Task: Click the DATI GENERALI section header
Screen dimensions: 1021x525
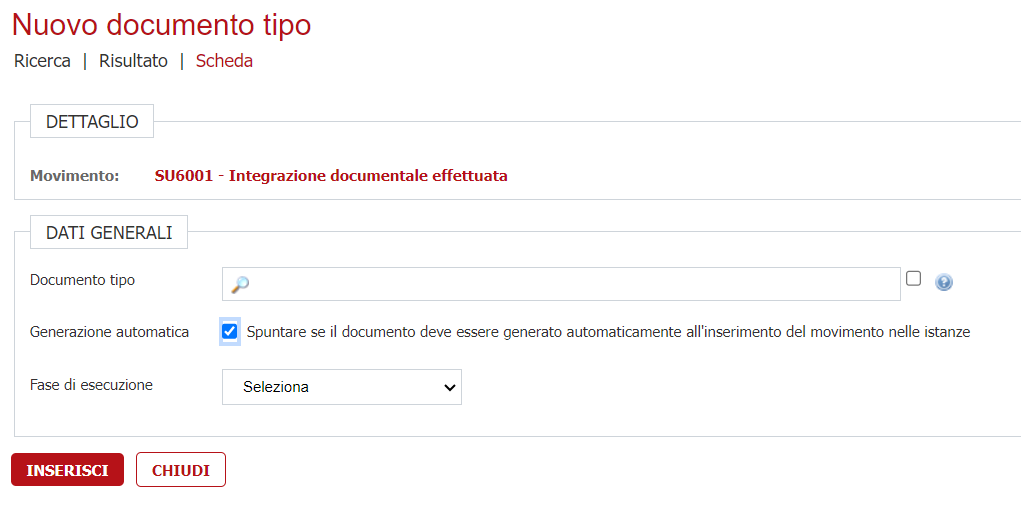Action: (109, 232)
